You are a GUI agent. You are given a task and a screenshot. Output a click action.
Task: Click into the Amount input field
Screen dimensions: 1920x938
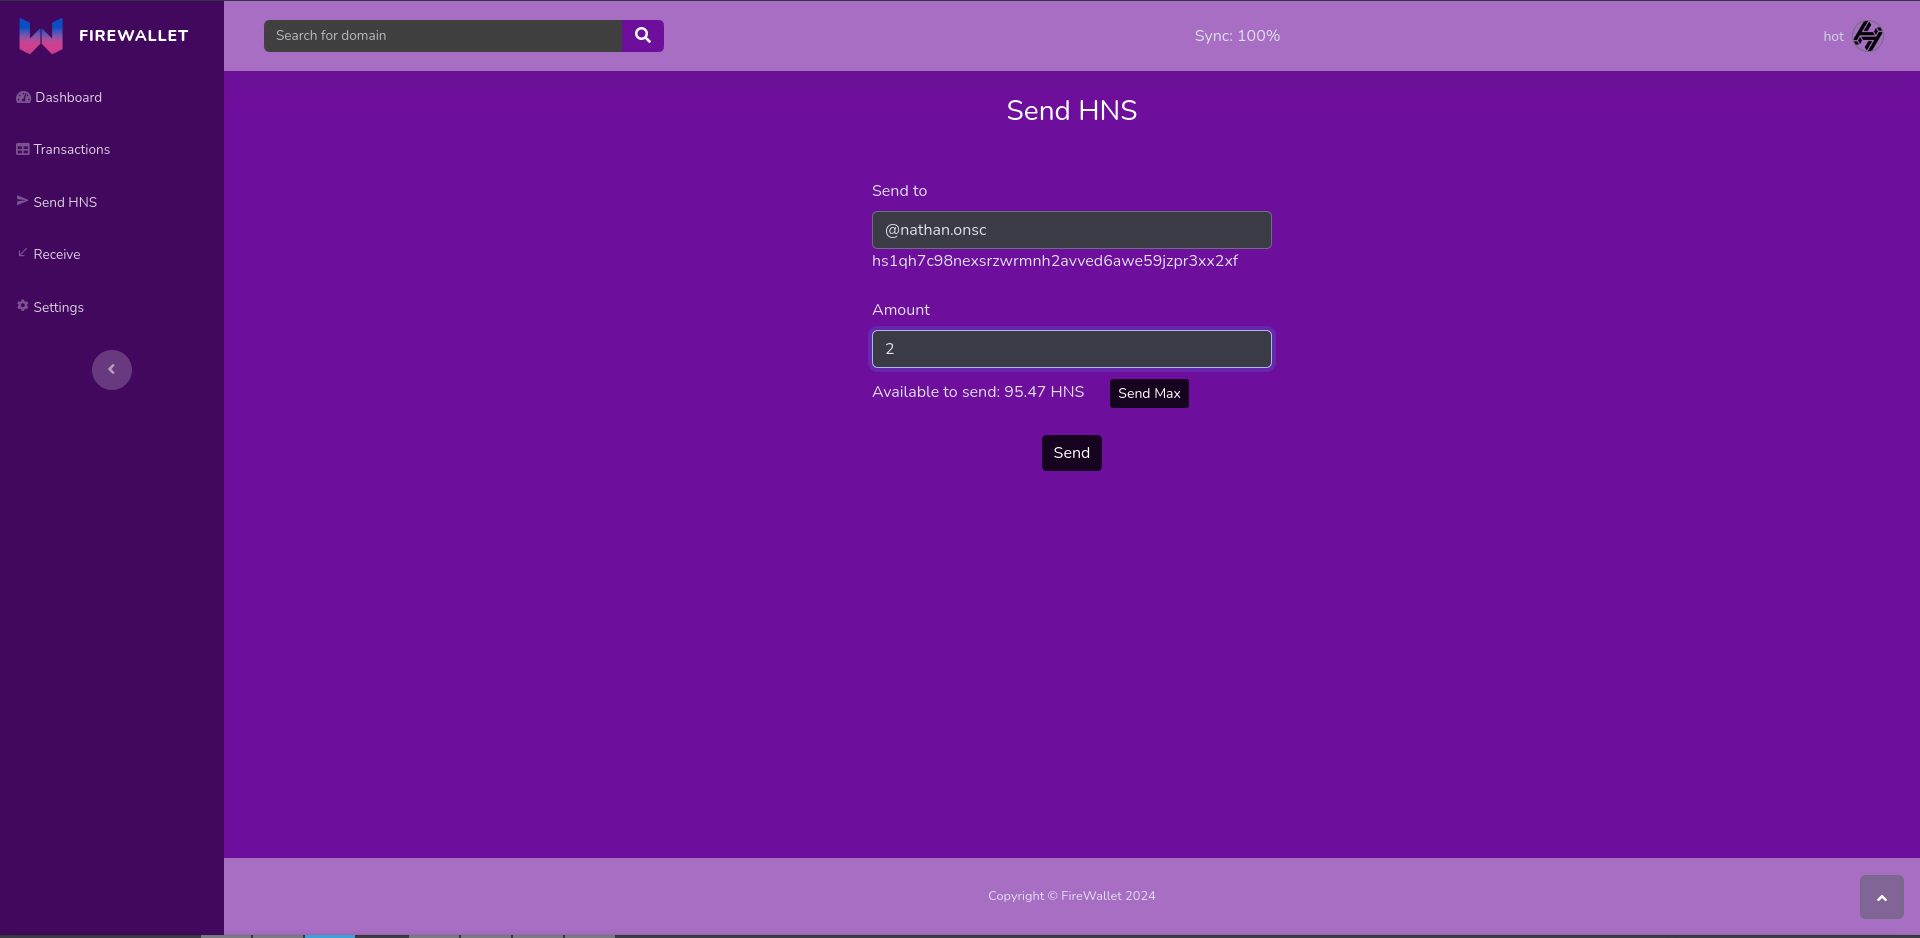[x=1071, y=349]
